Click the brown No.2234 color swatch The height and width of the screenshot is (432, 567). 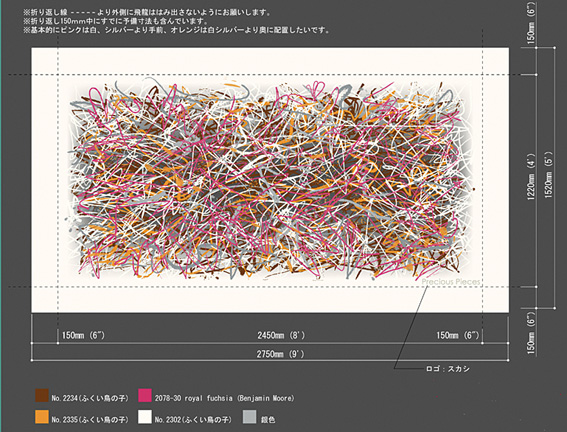tap(42, 395)
